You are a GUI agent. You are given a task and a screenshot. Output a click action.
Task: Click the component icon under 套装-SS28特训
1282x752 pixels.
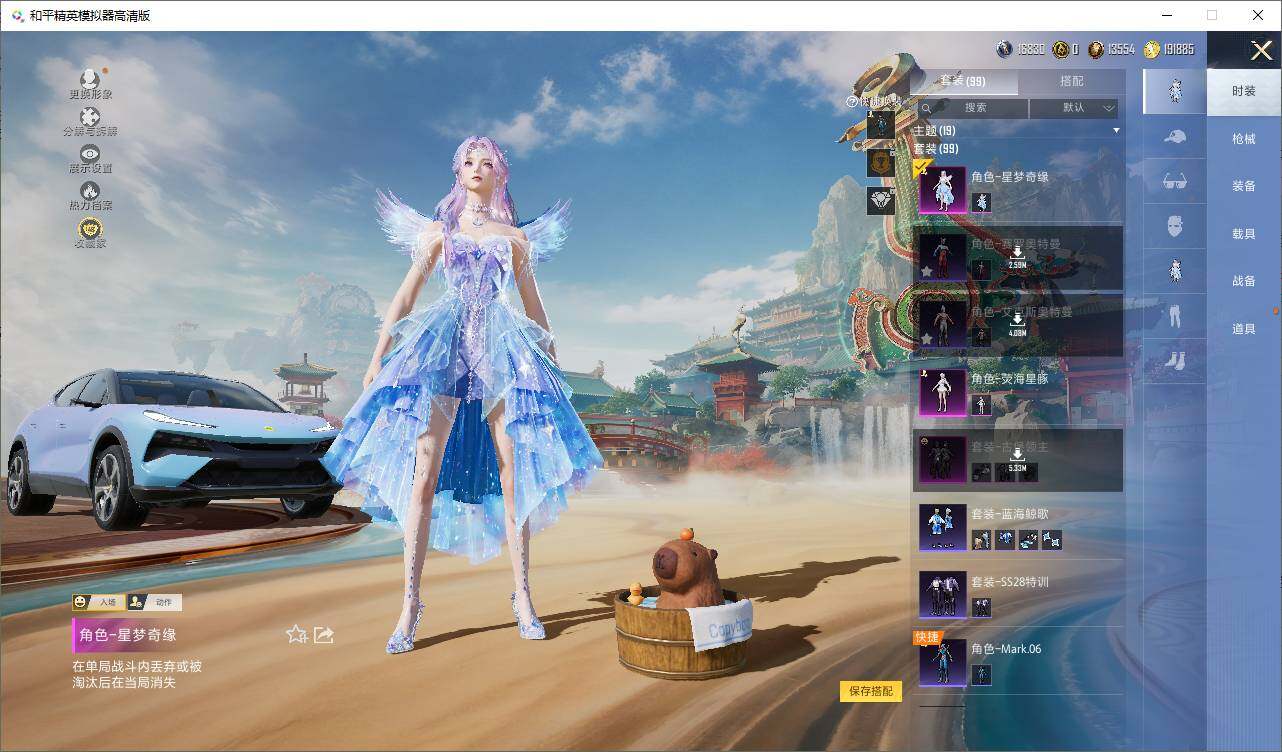click(981, 607)
